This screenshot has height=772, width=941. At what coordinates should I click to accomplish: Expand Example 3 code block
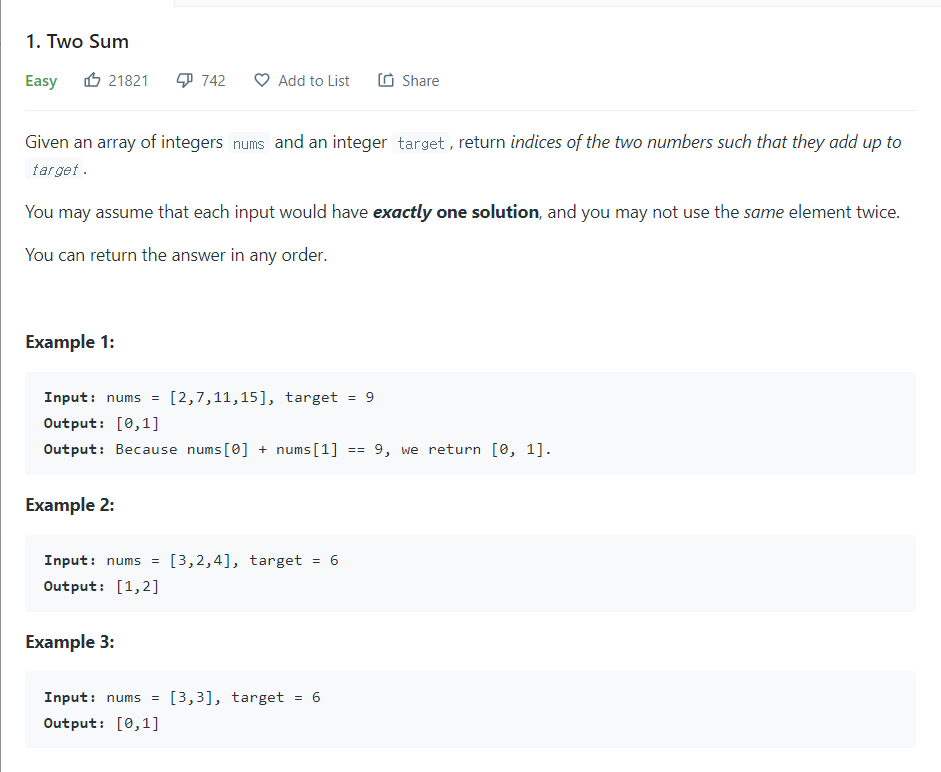click(x=470, y=710)
